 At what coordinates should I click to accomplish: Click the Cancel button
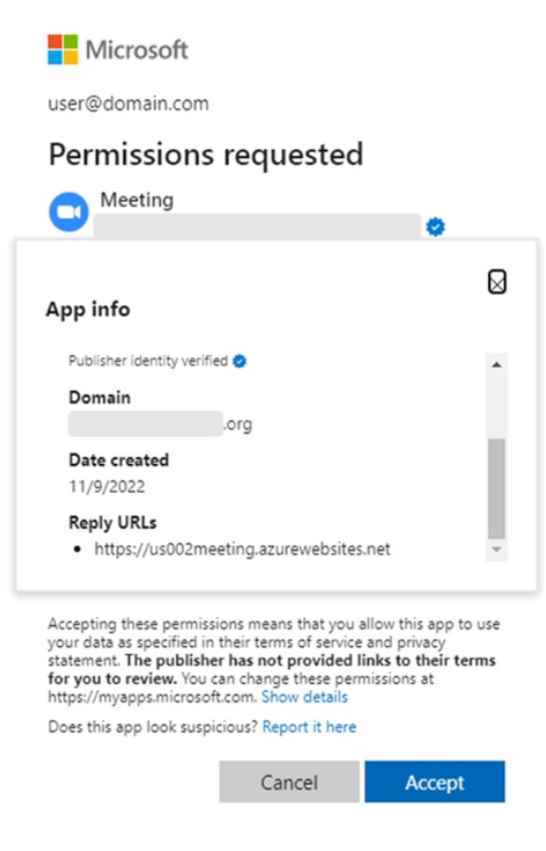coord(289,782)
